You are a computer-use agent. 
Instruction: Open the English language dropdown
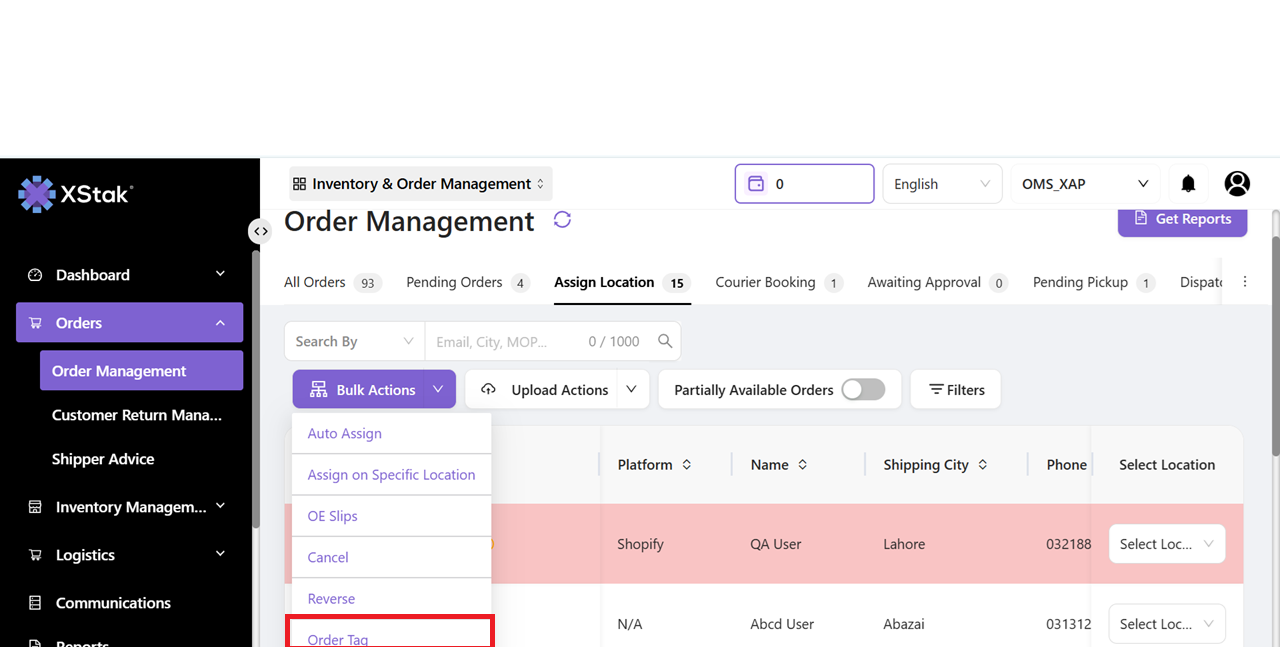[941, 184]
